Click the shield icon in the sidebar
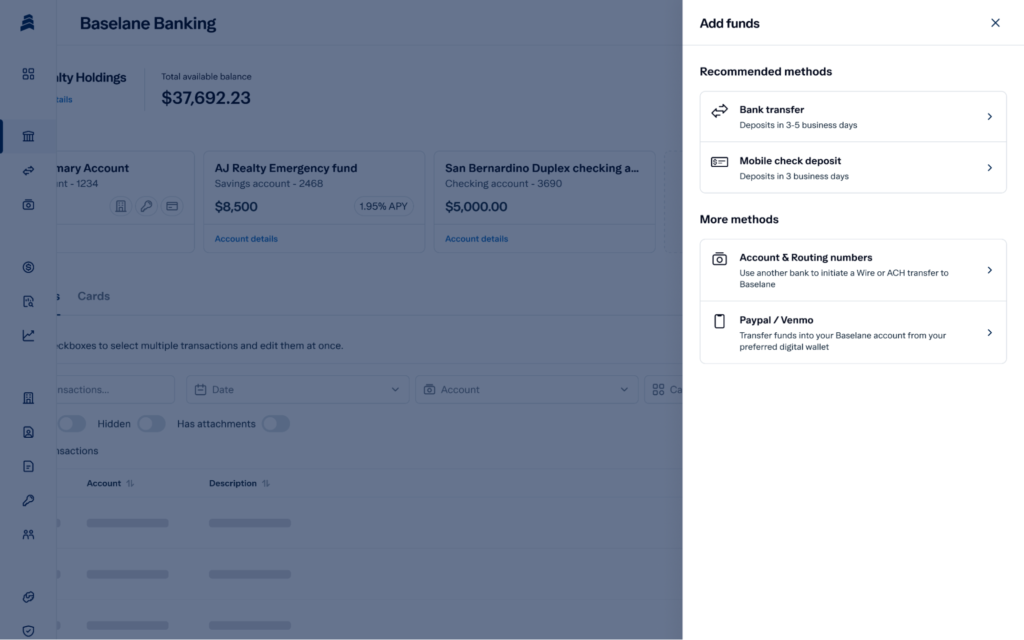The height and width of the screenshot is (640, 1024). pos(28,631)
